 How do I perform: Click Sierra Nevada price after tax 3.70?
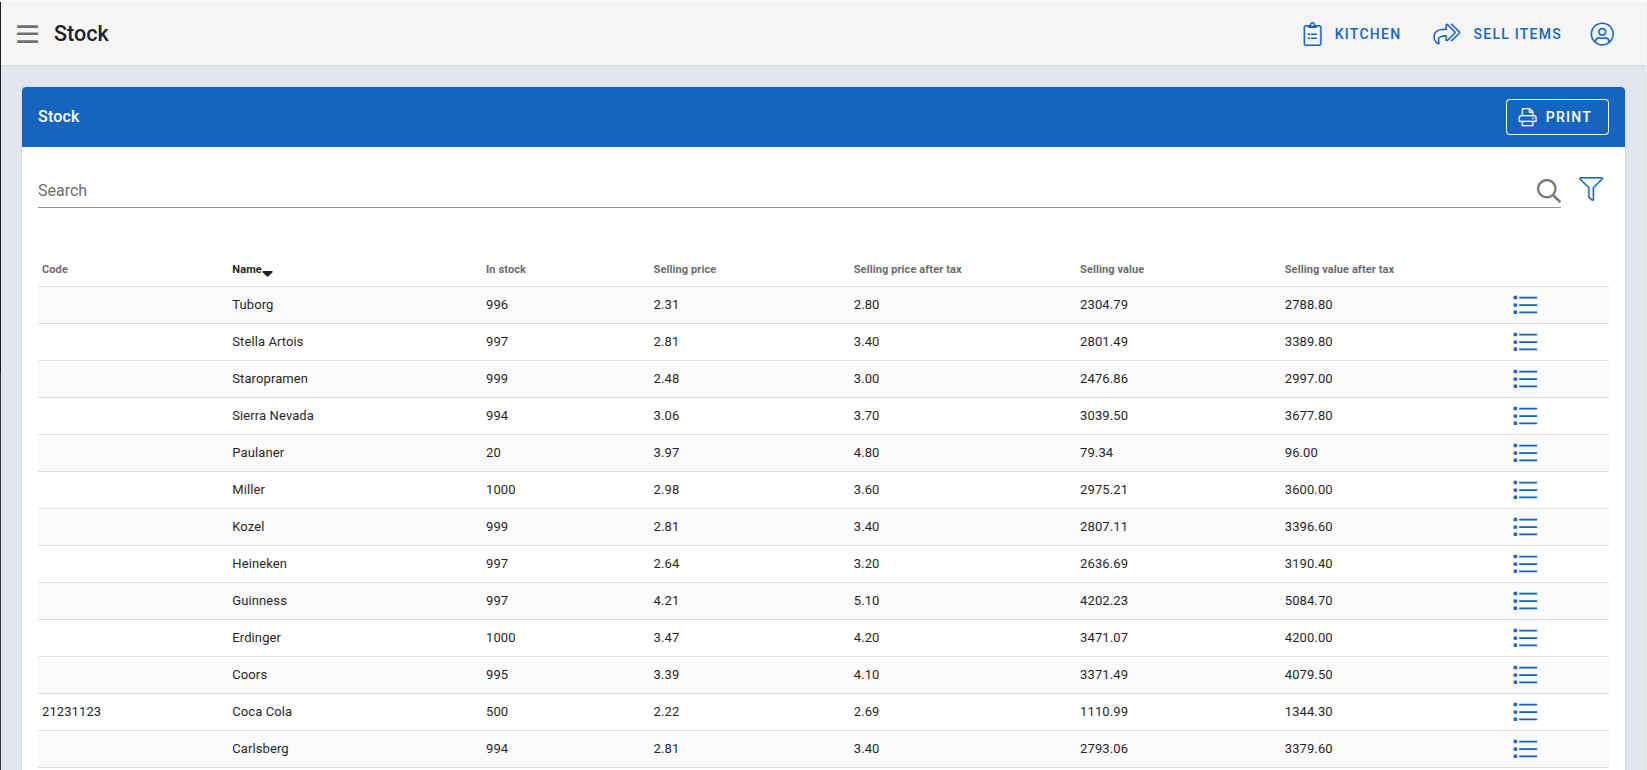coord(867,416)
